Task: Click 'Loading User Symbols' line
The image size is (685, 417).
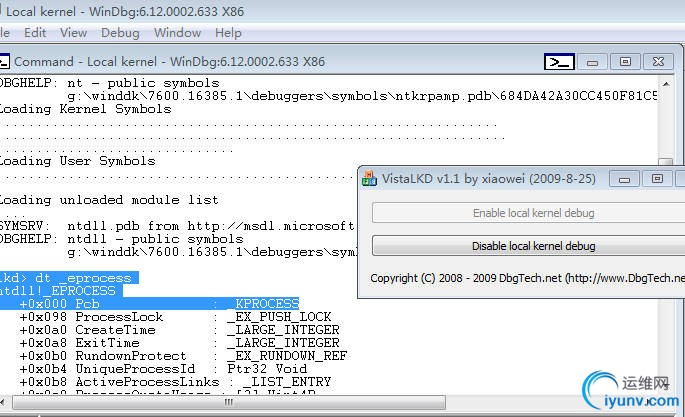Action: (77, 161)
